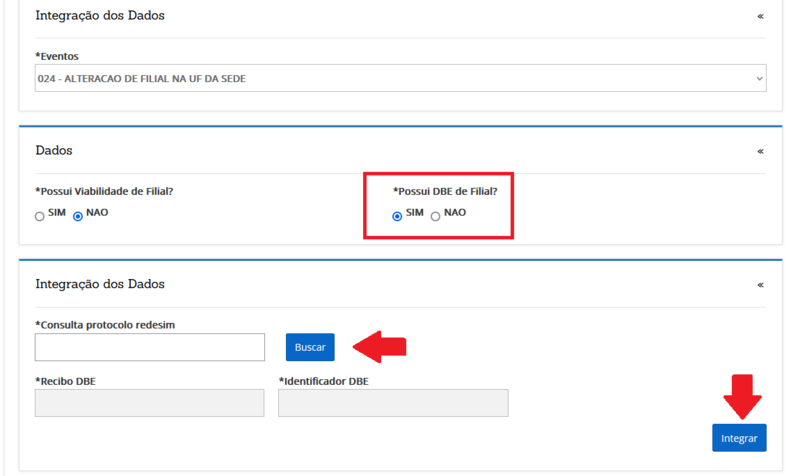Select SIM for Possui Viabilidade de Filial

40,216
